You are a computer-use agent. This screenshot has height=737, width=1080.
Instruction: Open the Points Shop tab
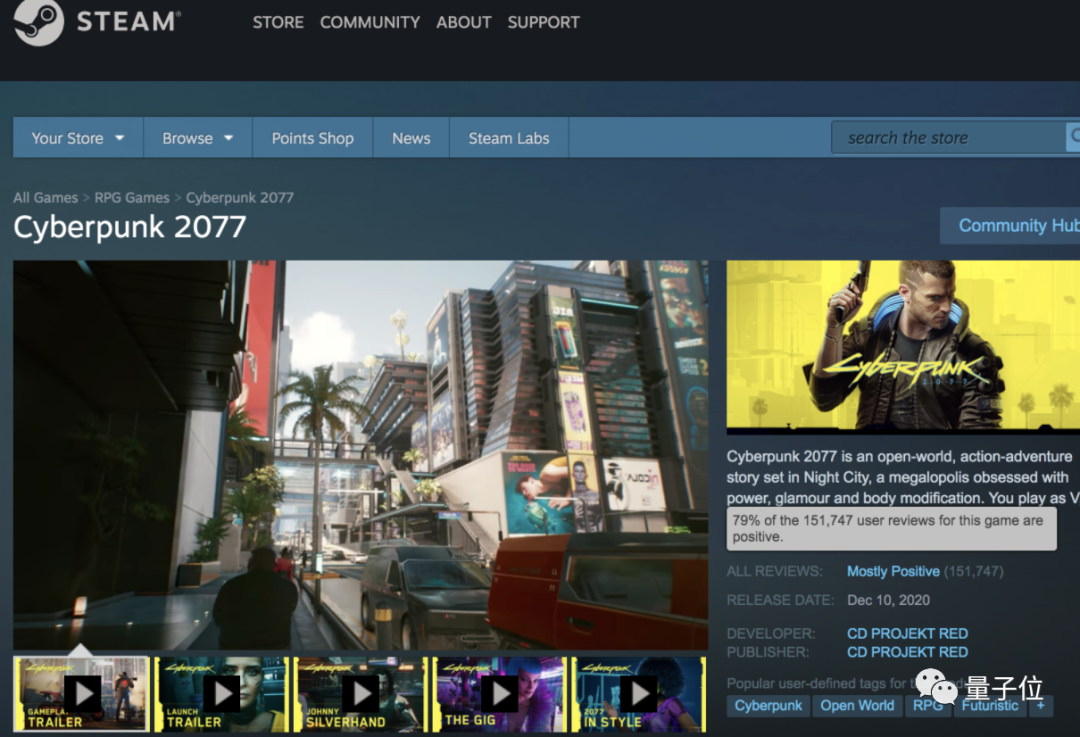pos(313,138)
